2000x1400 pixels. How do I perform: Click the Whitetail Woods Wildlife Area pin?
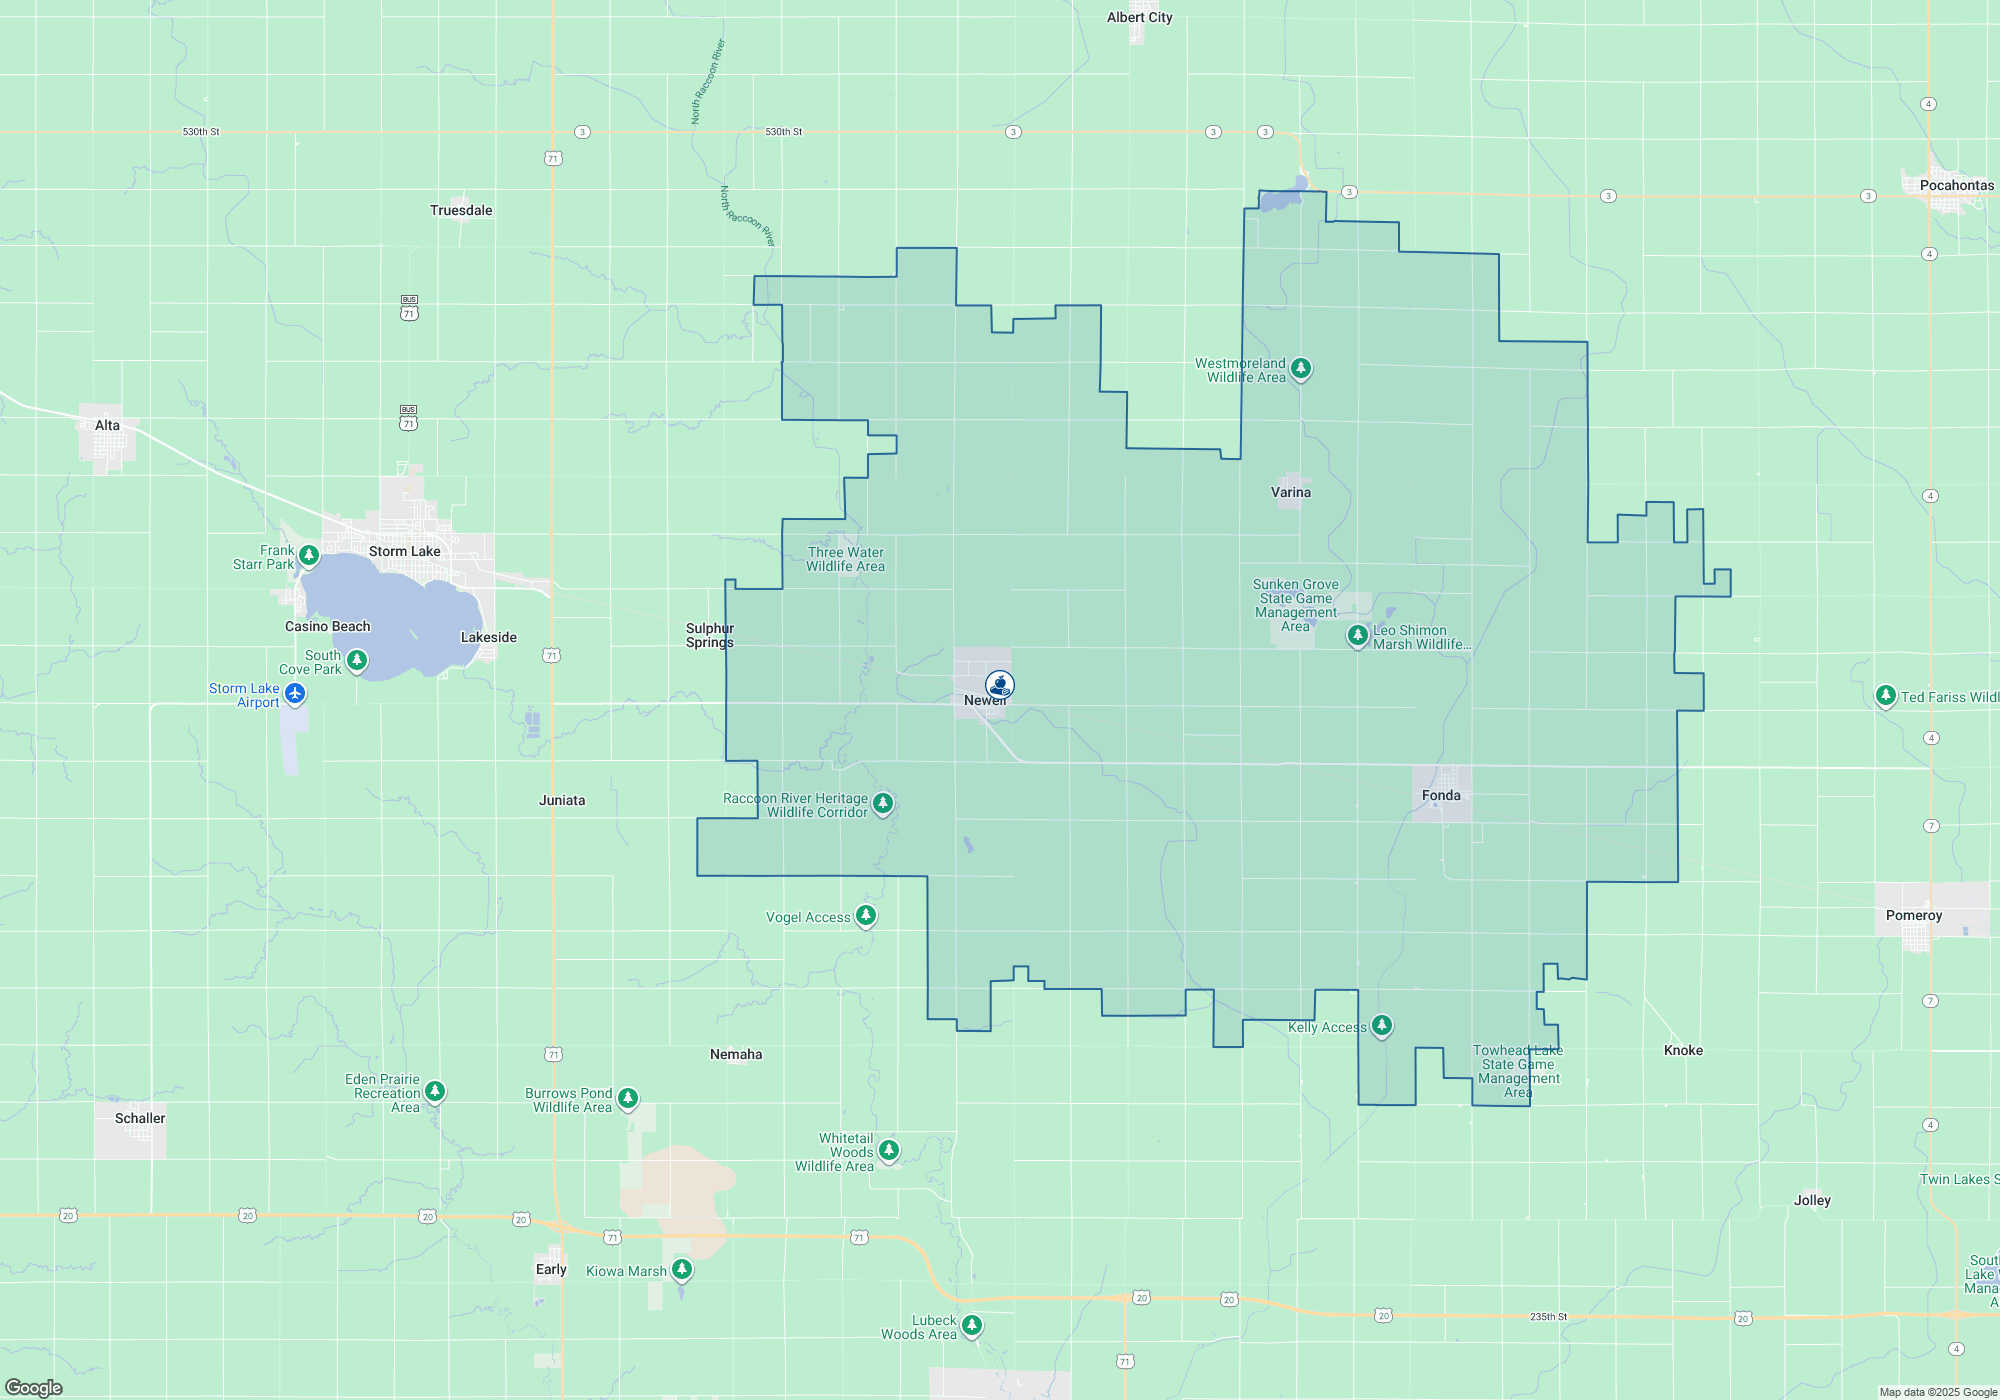(889, 1150)
